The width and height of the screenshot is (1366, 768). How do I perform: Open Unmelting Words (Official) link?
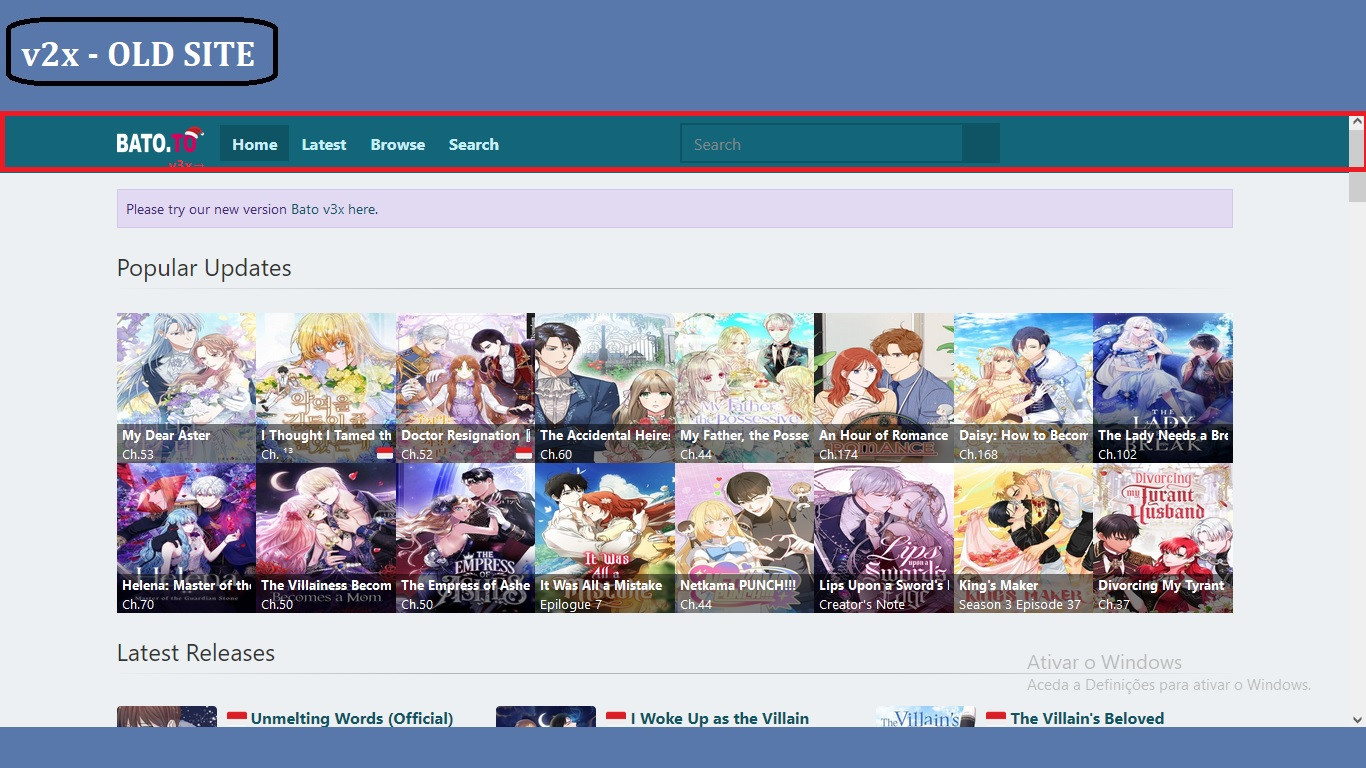click(352, 718)
